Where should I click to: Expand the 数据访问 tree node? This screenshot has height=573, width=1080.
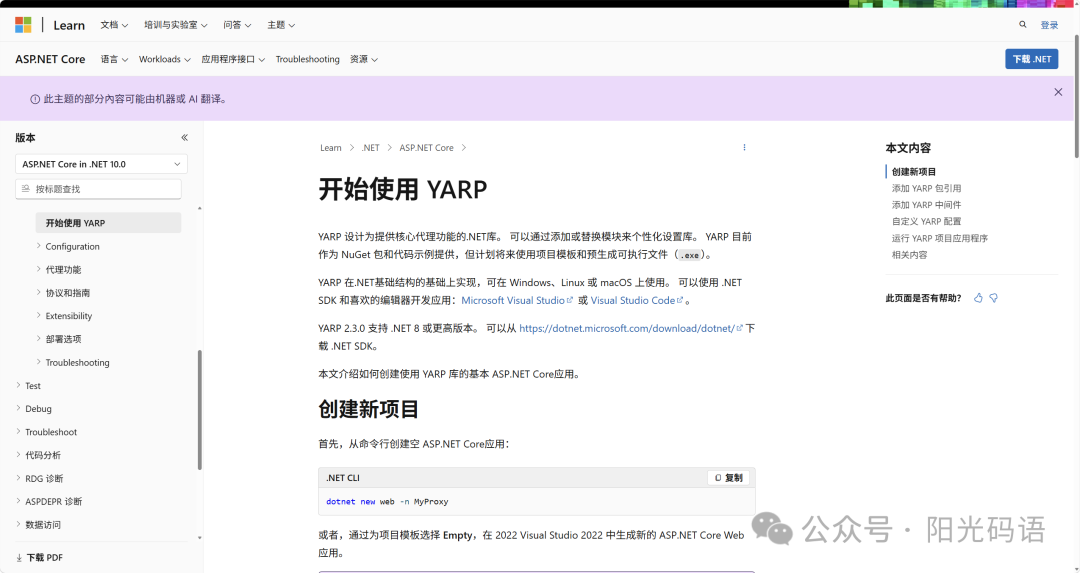[18, 525]
